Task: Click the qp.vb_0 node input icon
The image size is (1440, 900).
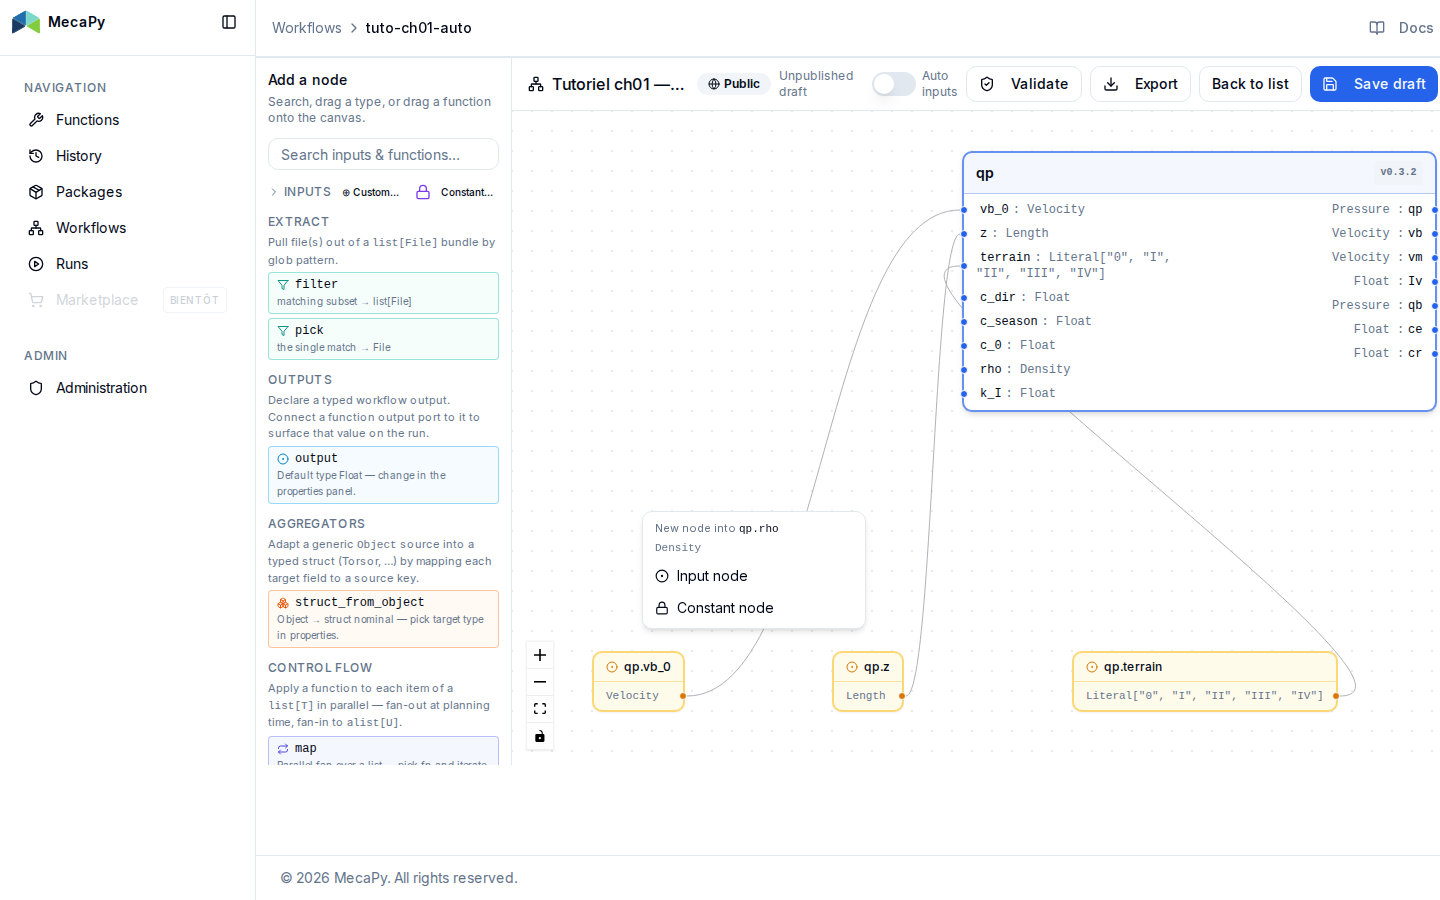Action: [612, 667]
